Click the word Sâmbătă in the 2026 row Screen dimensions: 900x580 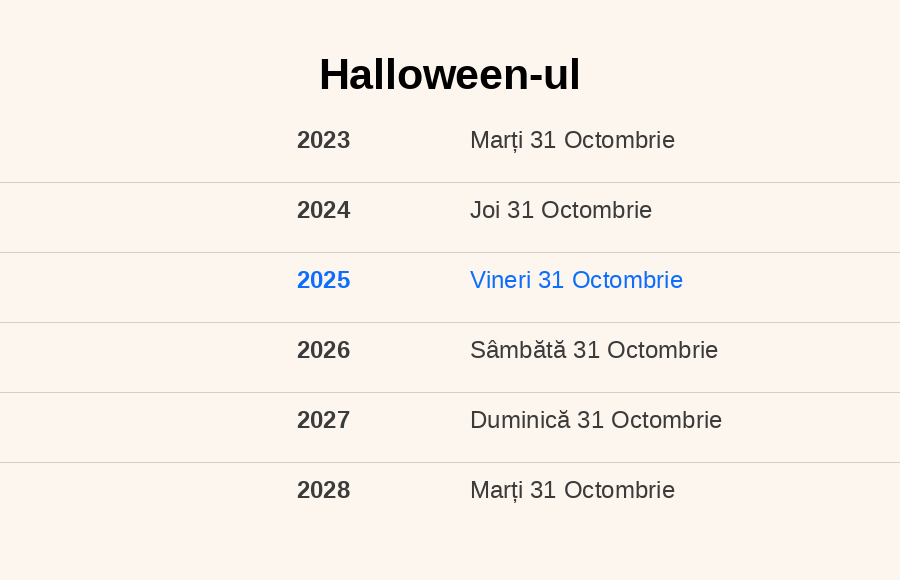[518, 350]
